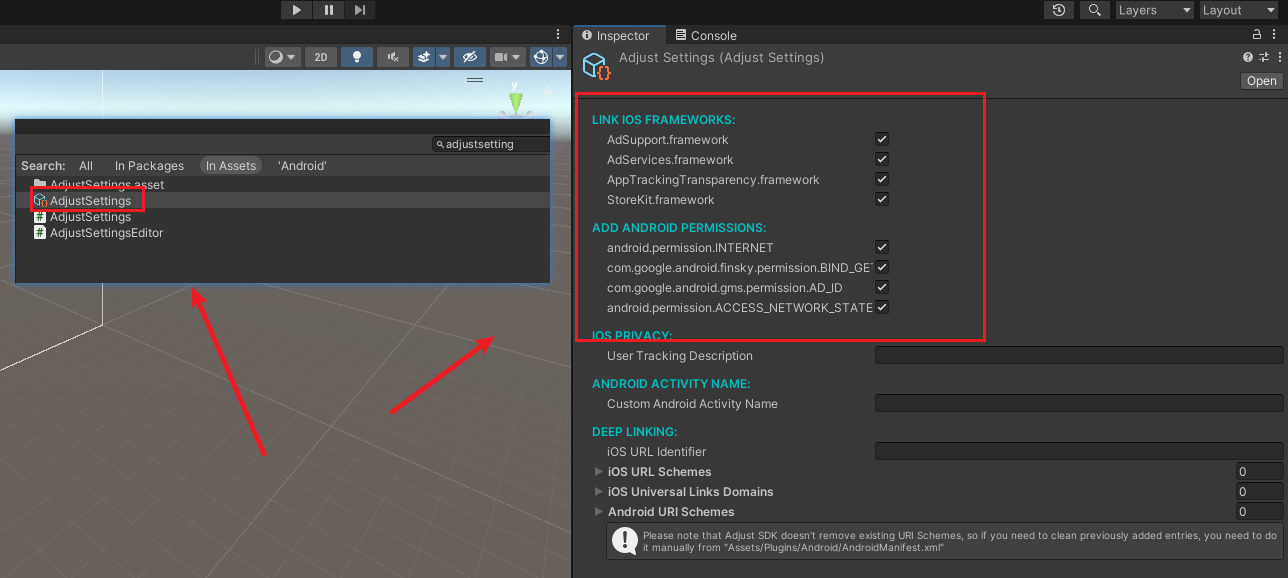This screenshot has width=1288, height=578.
Task: Click the adjustsetting search field
Action: point(491,144)
